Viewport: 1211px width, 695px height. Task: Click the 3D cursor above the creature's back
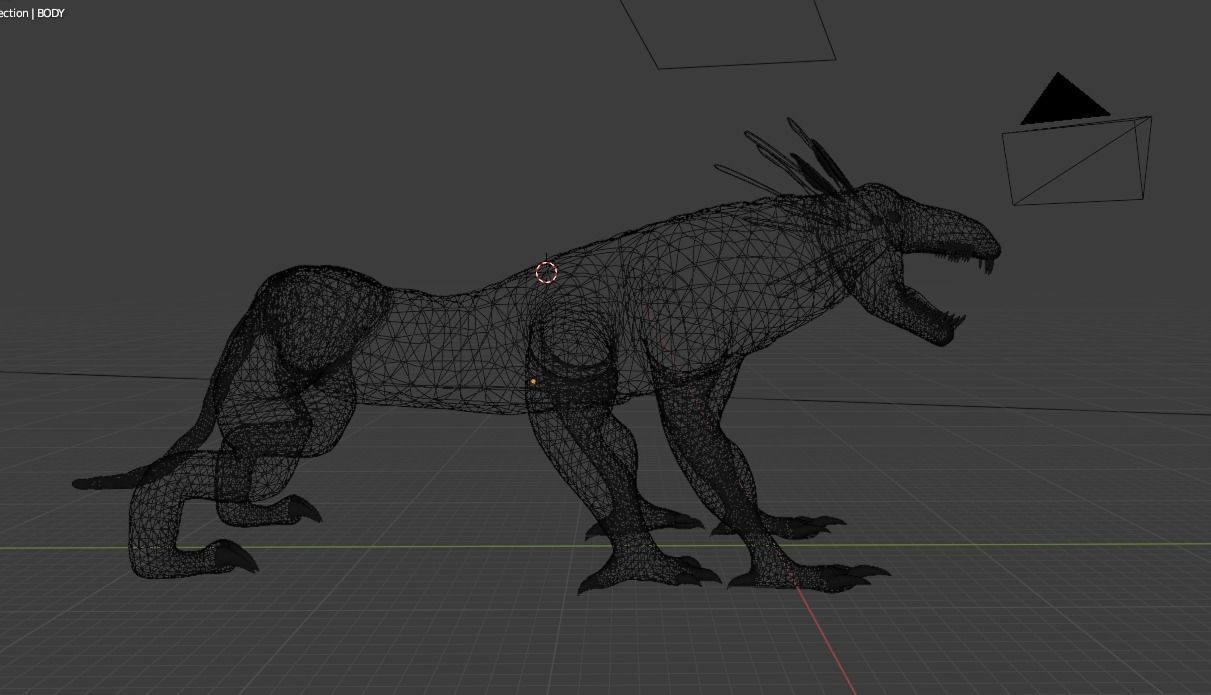coord(547,272)
